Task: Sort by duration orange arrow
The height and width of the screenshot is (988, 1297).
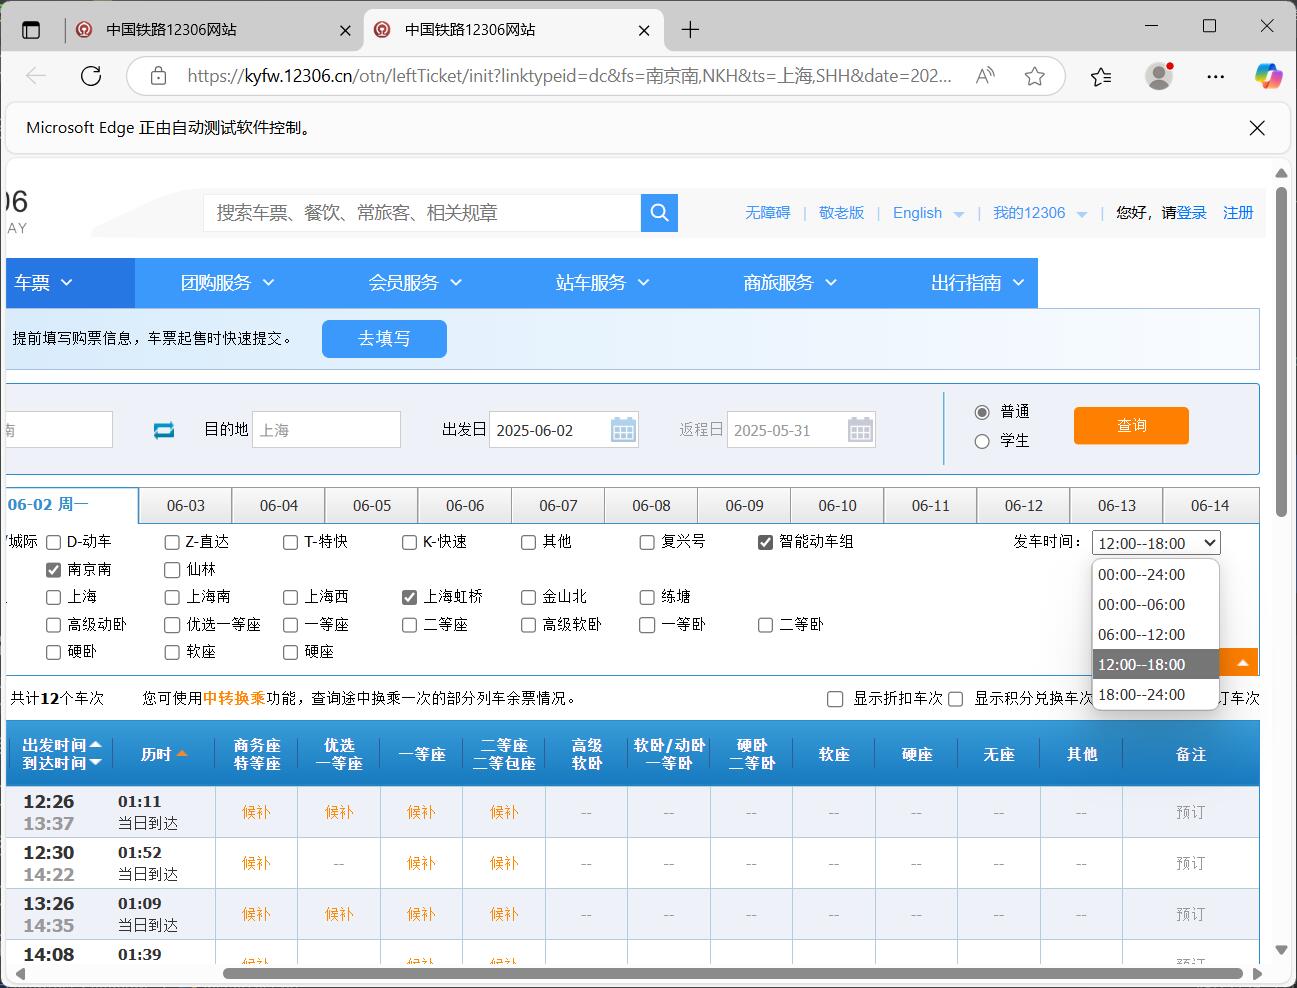Action: tap(182, 754)
